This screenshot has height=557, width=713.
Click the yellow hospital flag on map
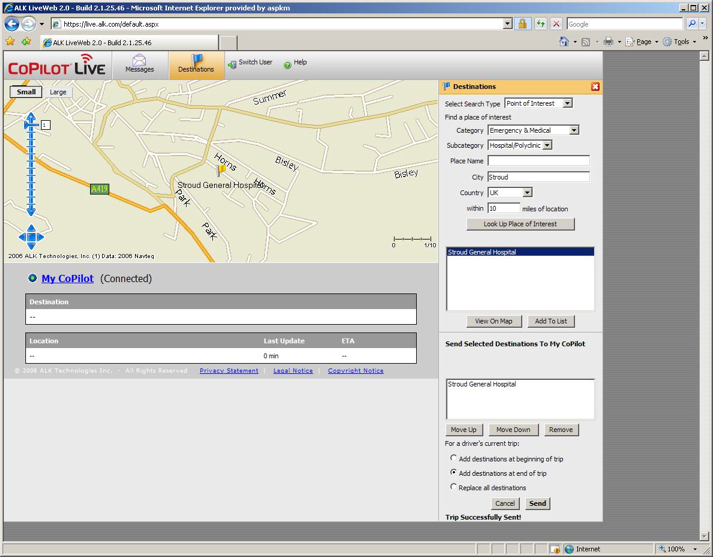(221, 171)
